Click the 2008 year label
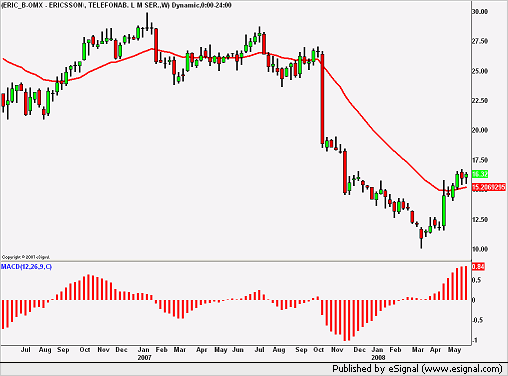 click(378, 358)
